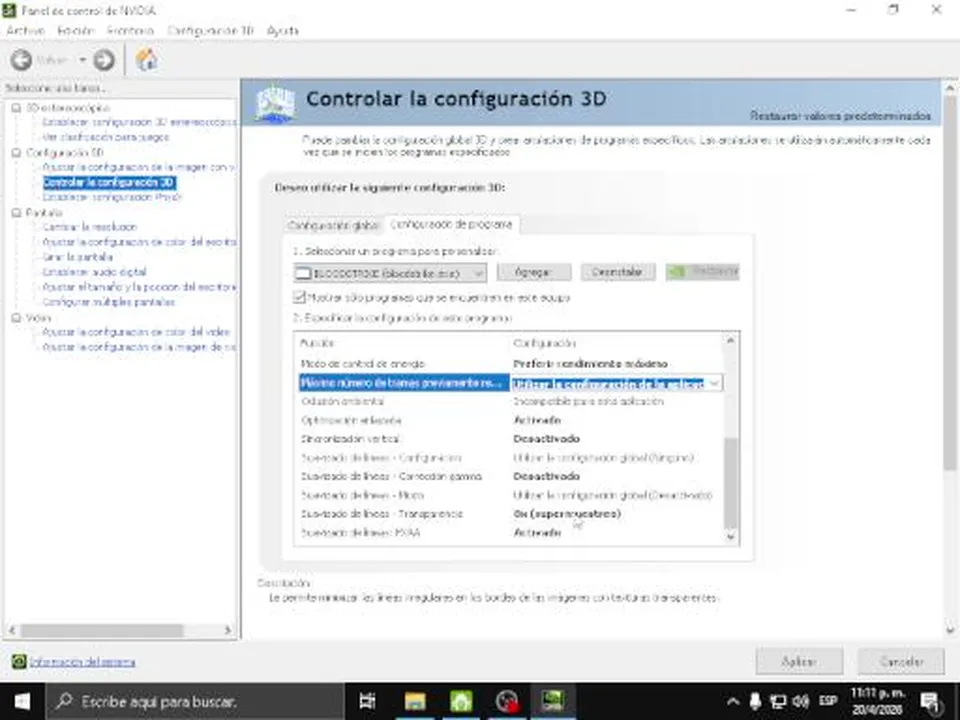Click the Cancelar button
Screen dimensions: 960x720
[901, 661]
